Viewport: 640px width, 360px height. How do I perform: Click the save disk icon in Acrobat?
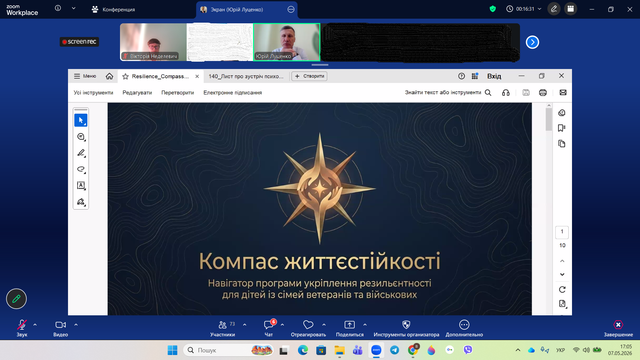coord(526,93)
